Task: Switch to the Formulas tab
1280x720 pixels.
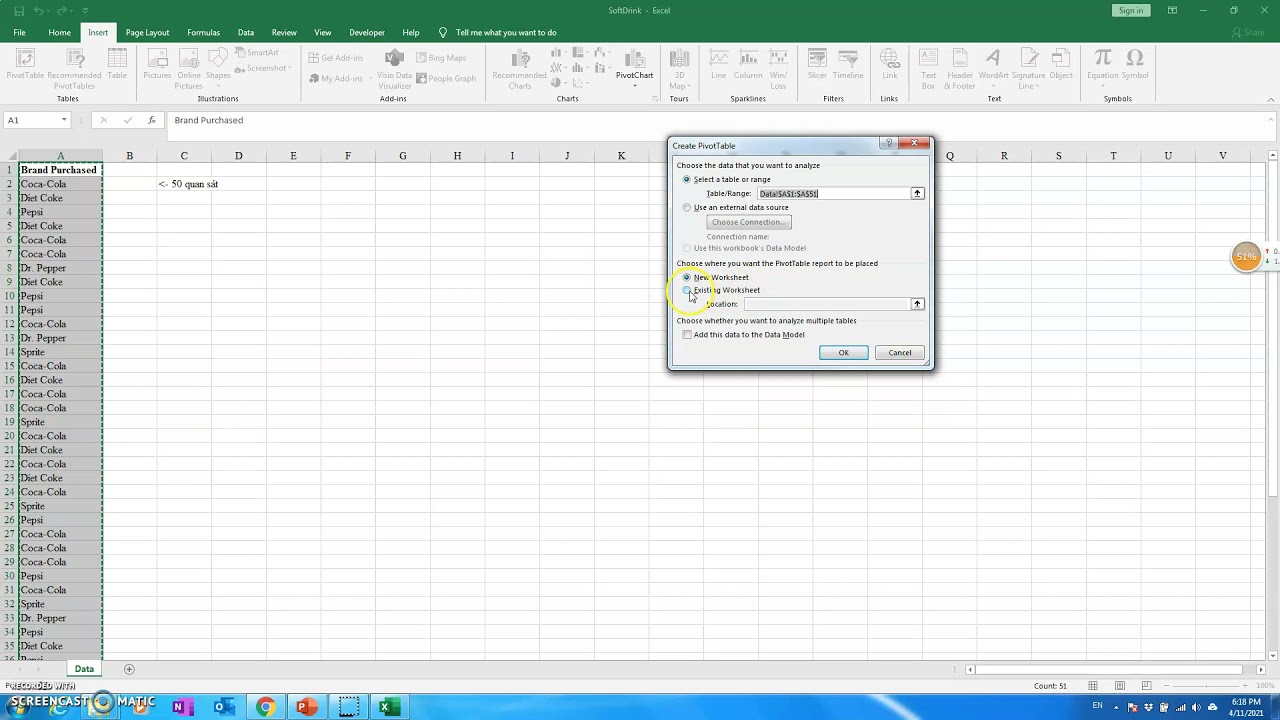Action: [x=203, y=32]
